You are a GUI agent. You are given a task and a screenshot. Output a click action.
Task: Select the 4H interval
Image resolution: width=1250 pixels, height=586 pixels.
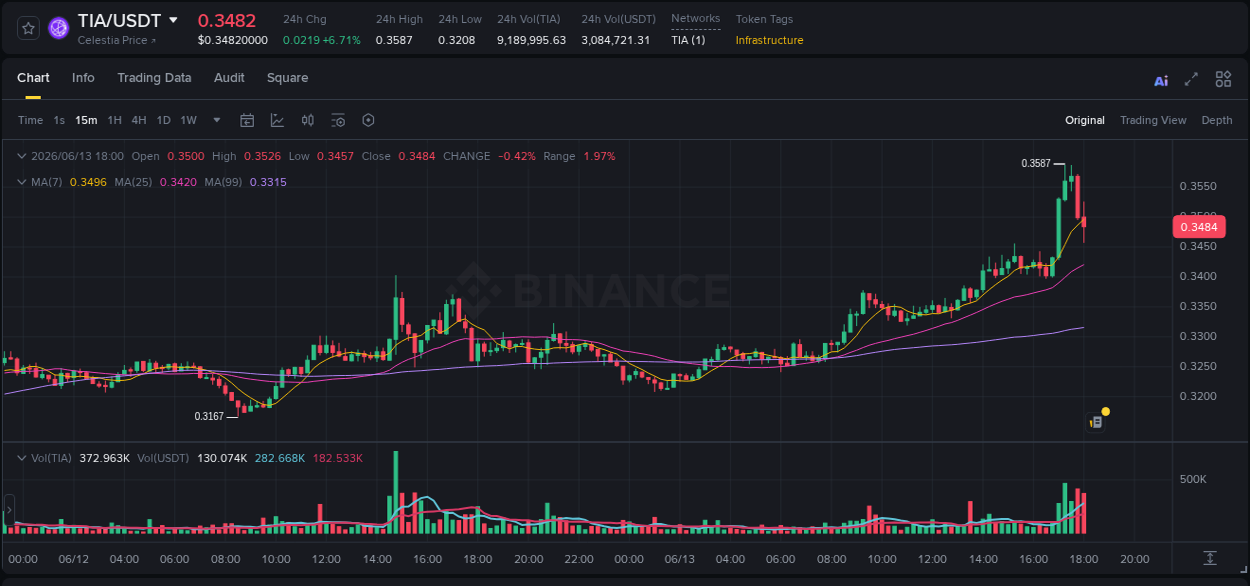click(139, 120)
